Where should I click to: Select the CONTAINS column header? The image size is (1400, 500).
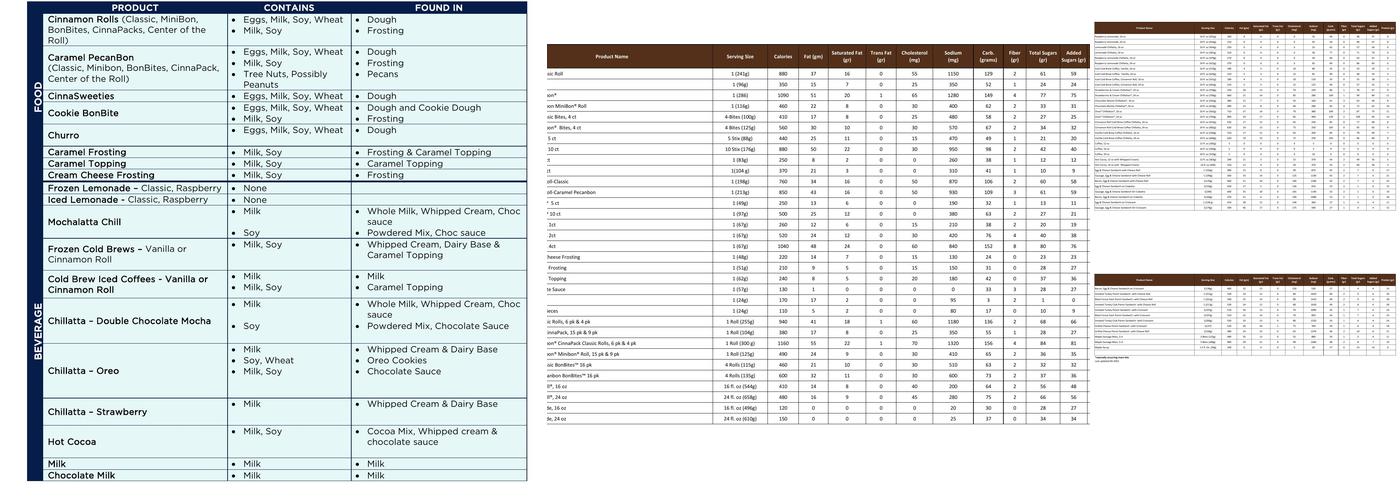pyautogui.click(x=289, y=7)
